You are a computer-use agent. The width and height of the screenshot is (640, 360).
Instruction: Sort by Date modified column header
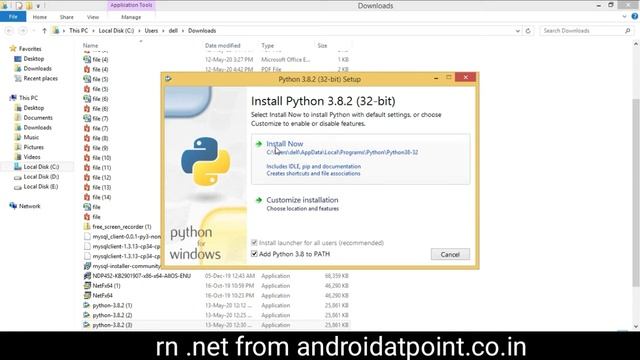click(222, 46)
